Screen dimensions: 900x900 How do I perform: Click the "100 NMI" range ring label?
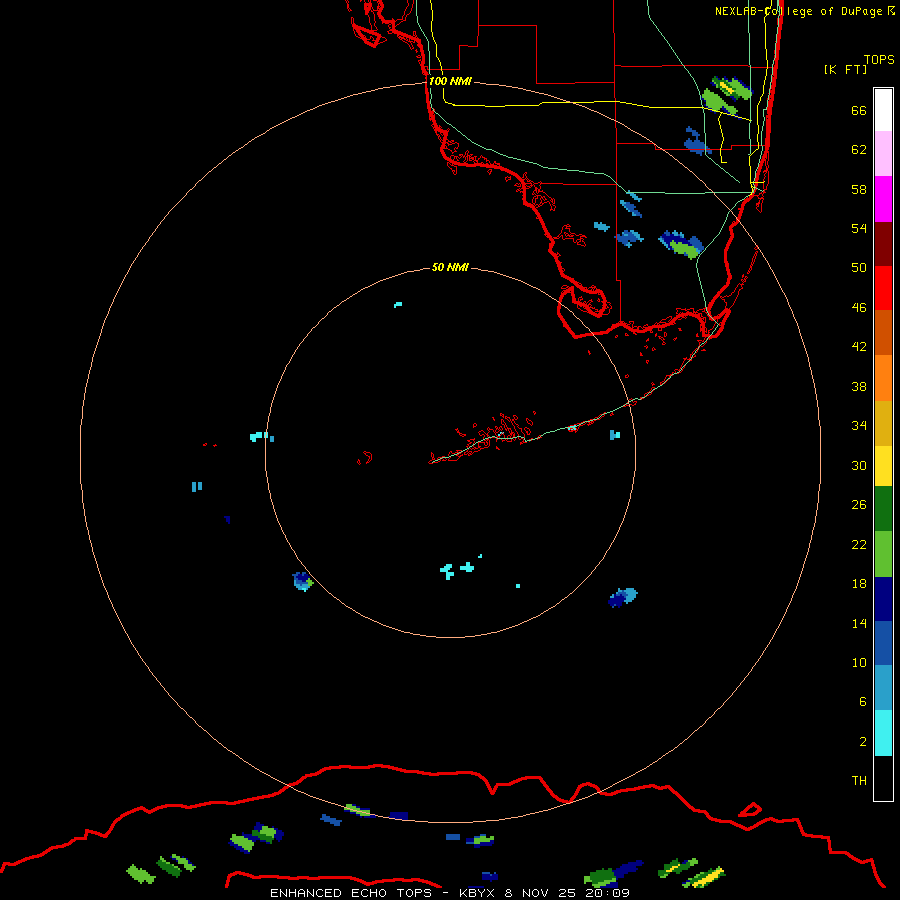pyautogui.click(x=450, y=81)
